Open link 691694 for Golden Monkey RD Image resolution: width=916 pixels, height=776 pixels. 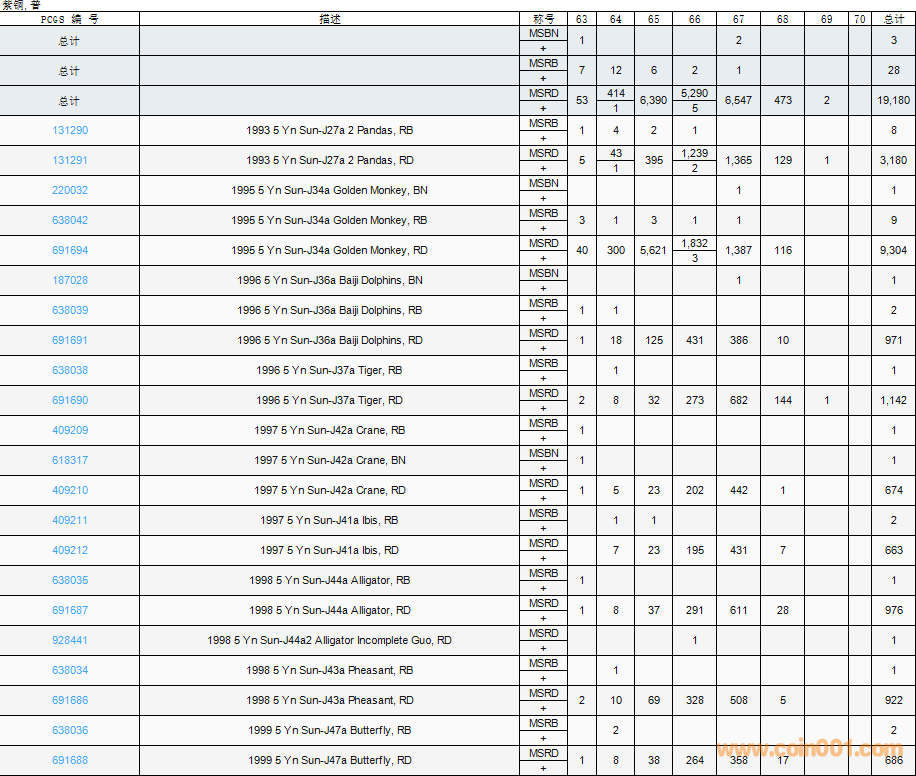(x=70, y=251)
